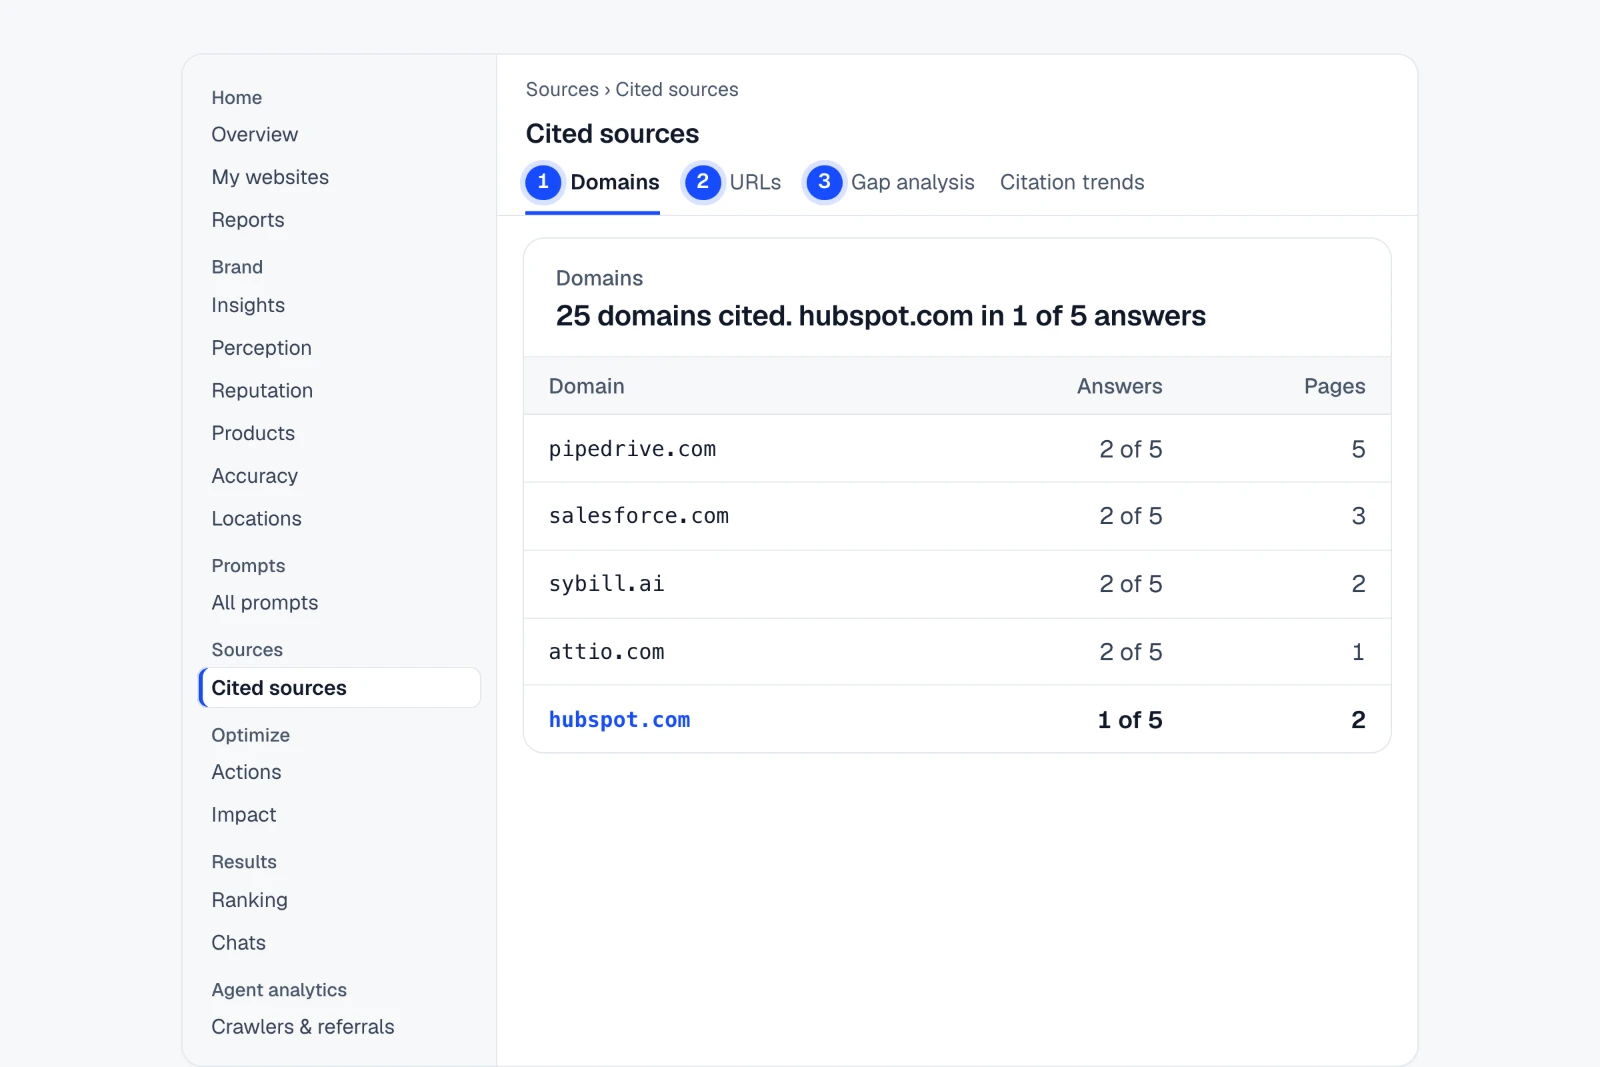Screen dimensions: 1600x1067
Task: Click the pipedrive.com domain row
Action: click(x=957, y=449)
